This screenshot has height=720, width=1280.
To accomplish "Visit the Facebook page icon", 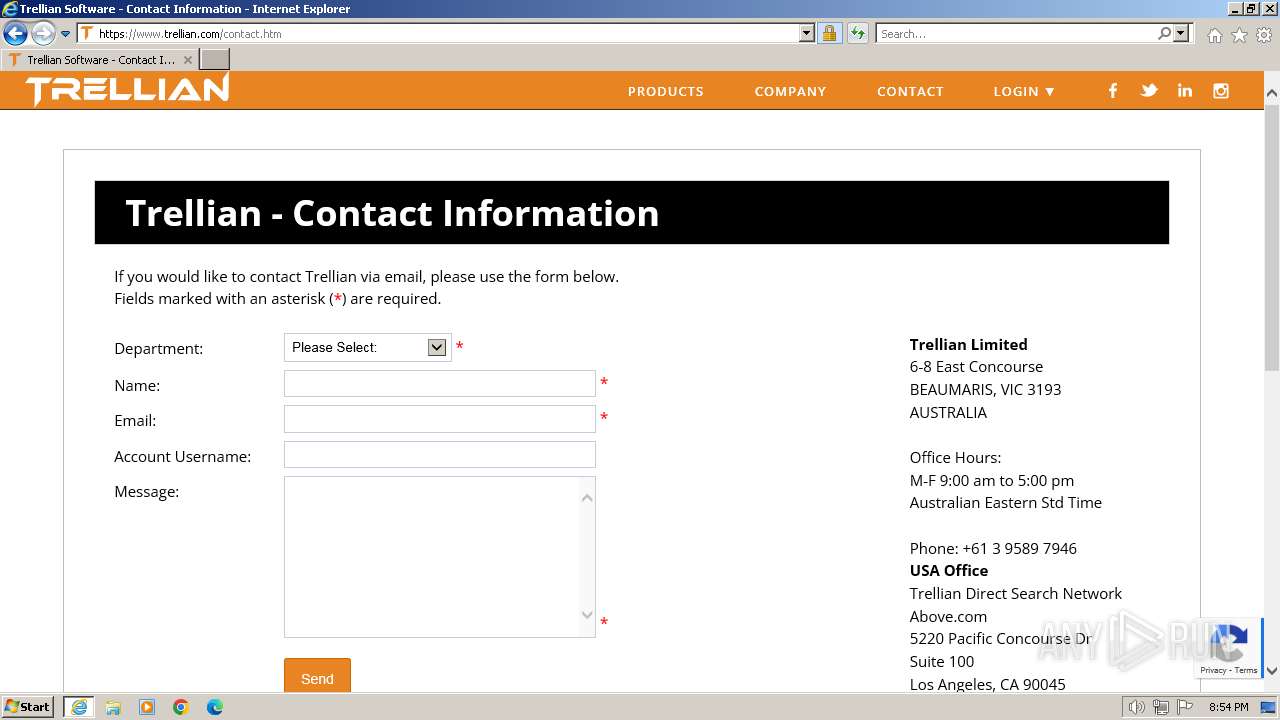I will coord(1112,91).
